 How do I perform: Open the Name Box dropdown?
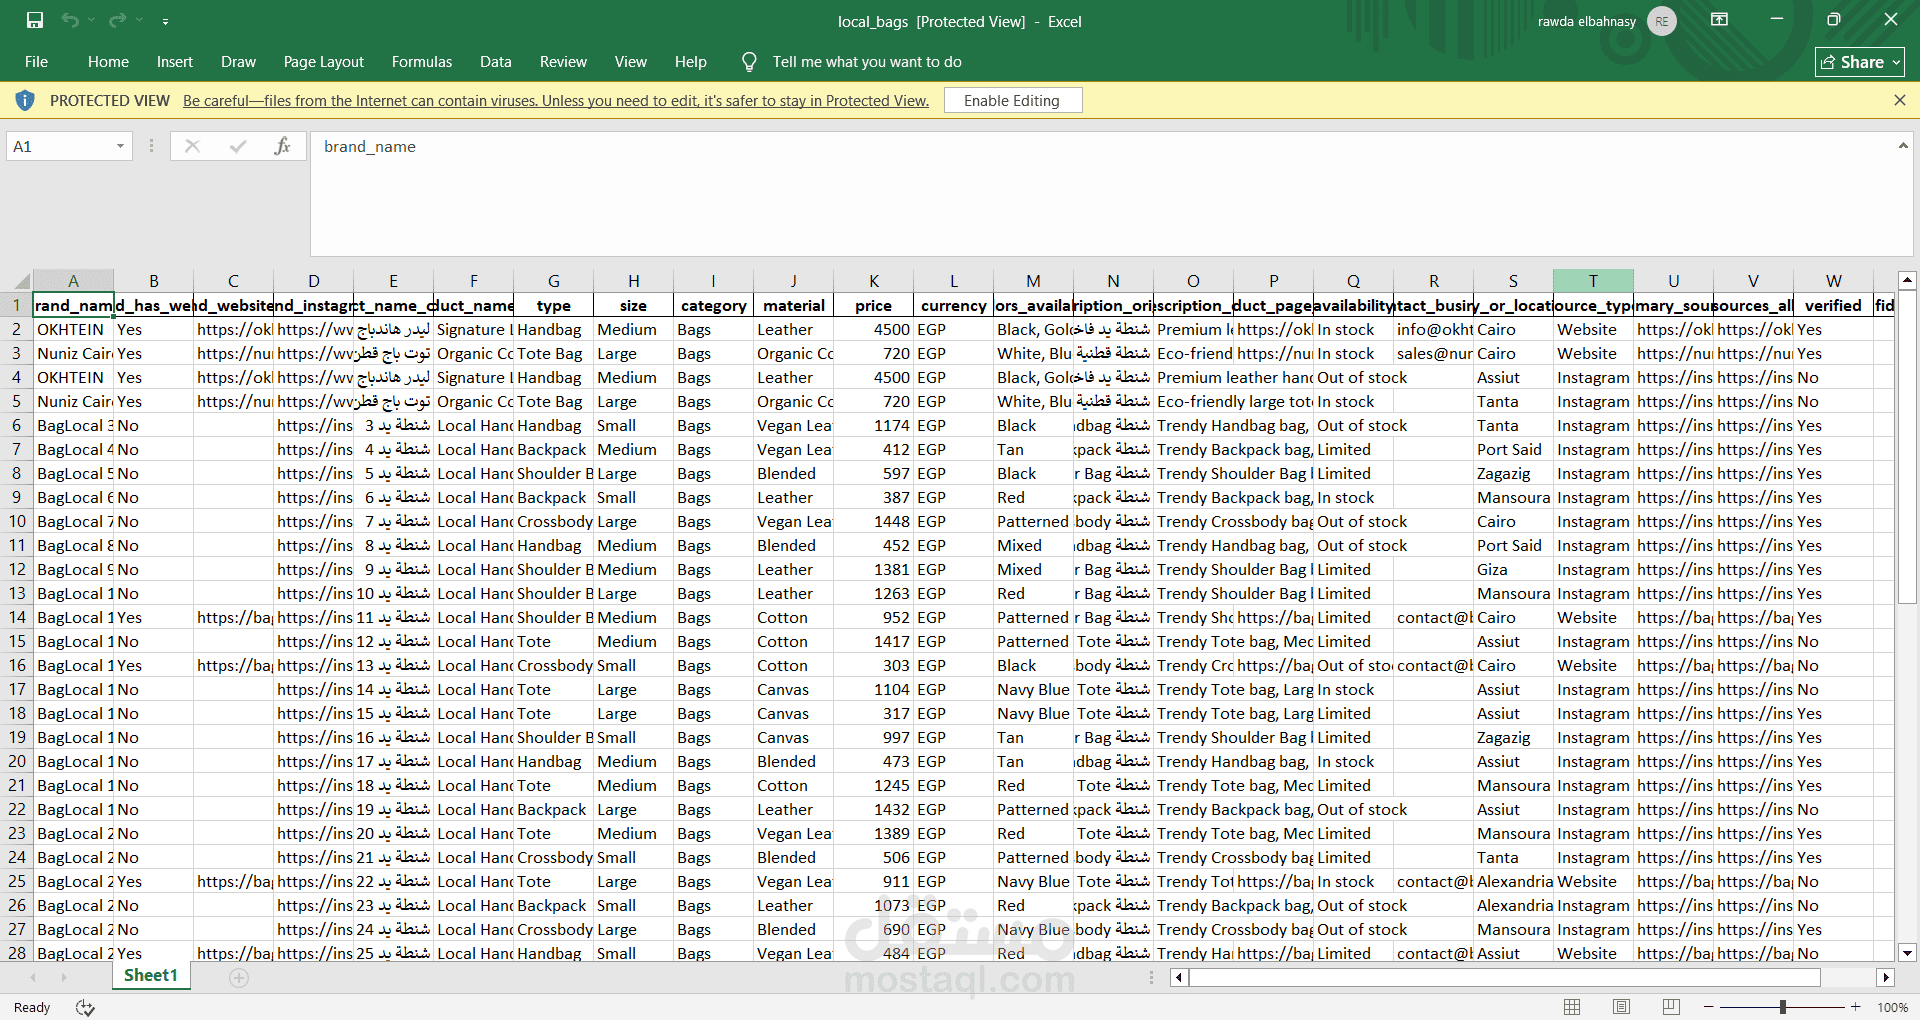tap(120, 146)
